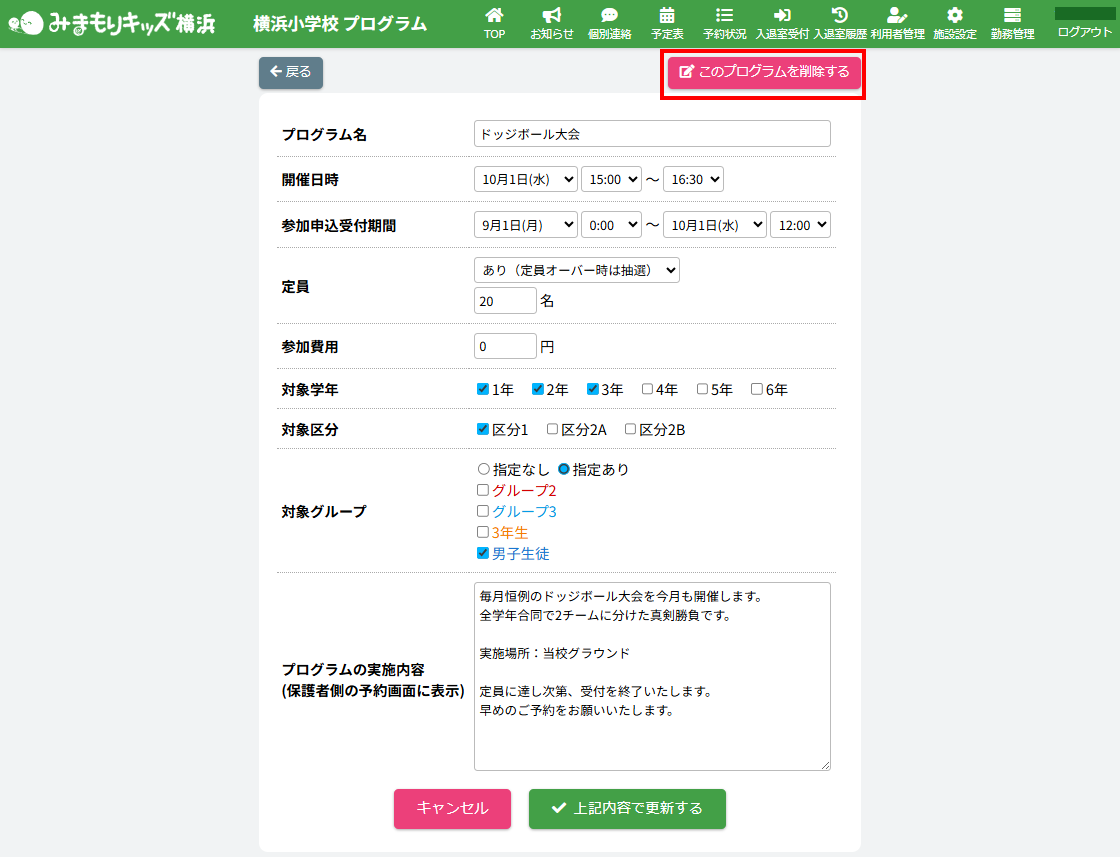Click the プログラム名 text field
The image size is (1120, 857).
652,134
